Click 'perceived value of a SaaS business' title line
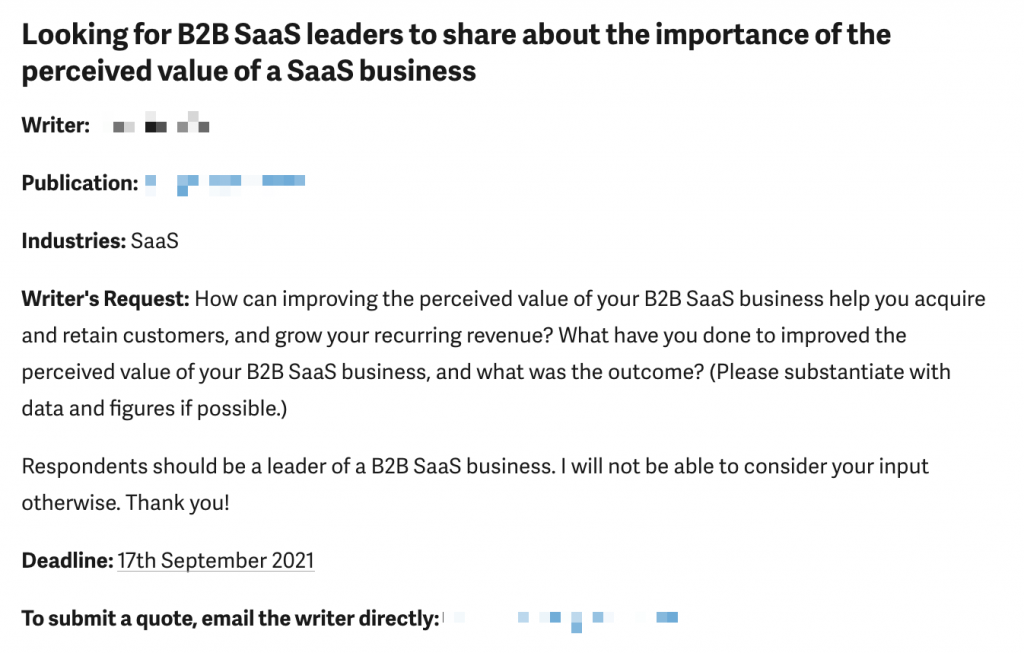Screen dimensions: 1024x653 click(249, 71)
